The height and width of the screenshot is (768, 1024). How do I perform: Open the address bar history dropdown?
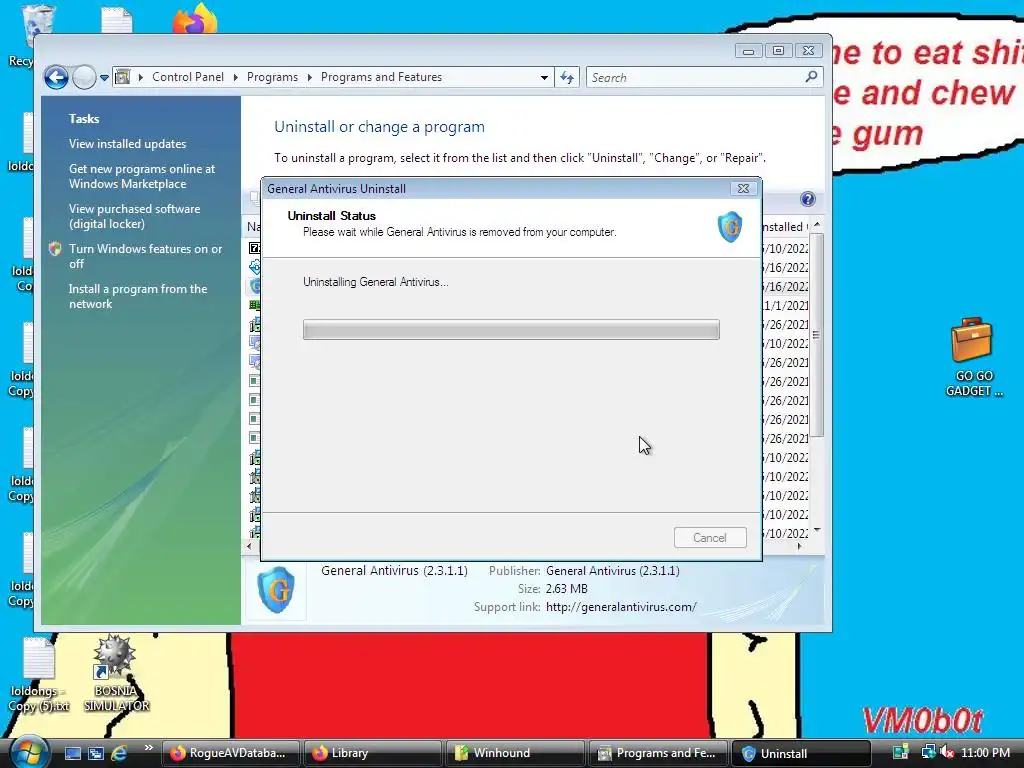544,77
